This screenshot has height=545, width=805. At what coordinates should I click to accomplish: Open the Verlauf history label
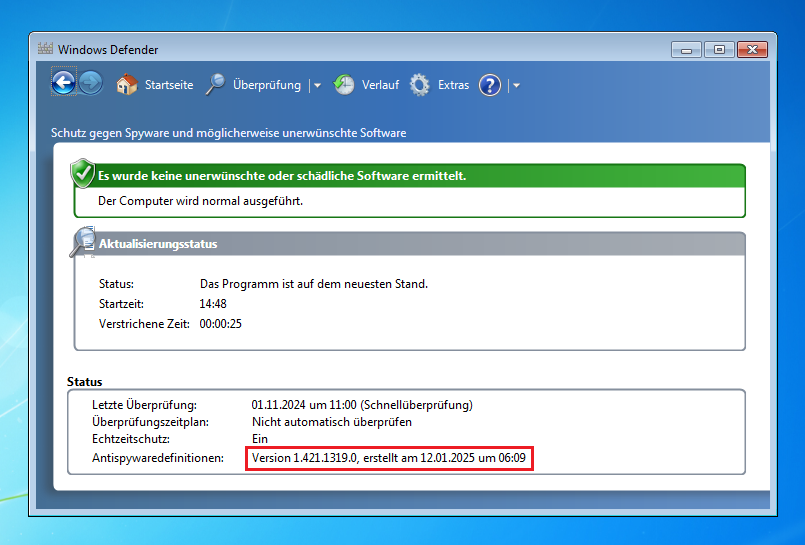[380, 85]
